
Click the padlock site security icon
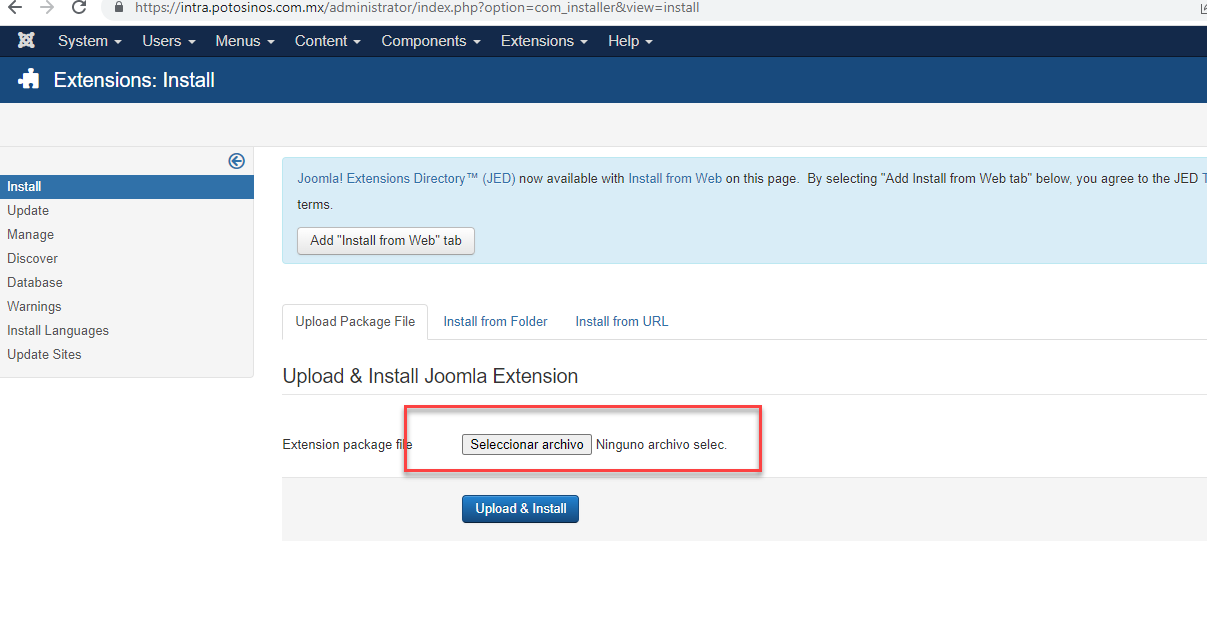pyautogui.click(x=120, y=7)
